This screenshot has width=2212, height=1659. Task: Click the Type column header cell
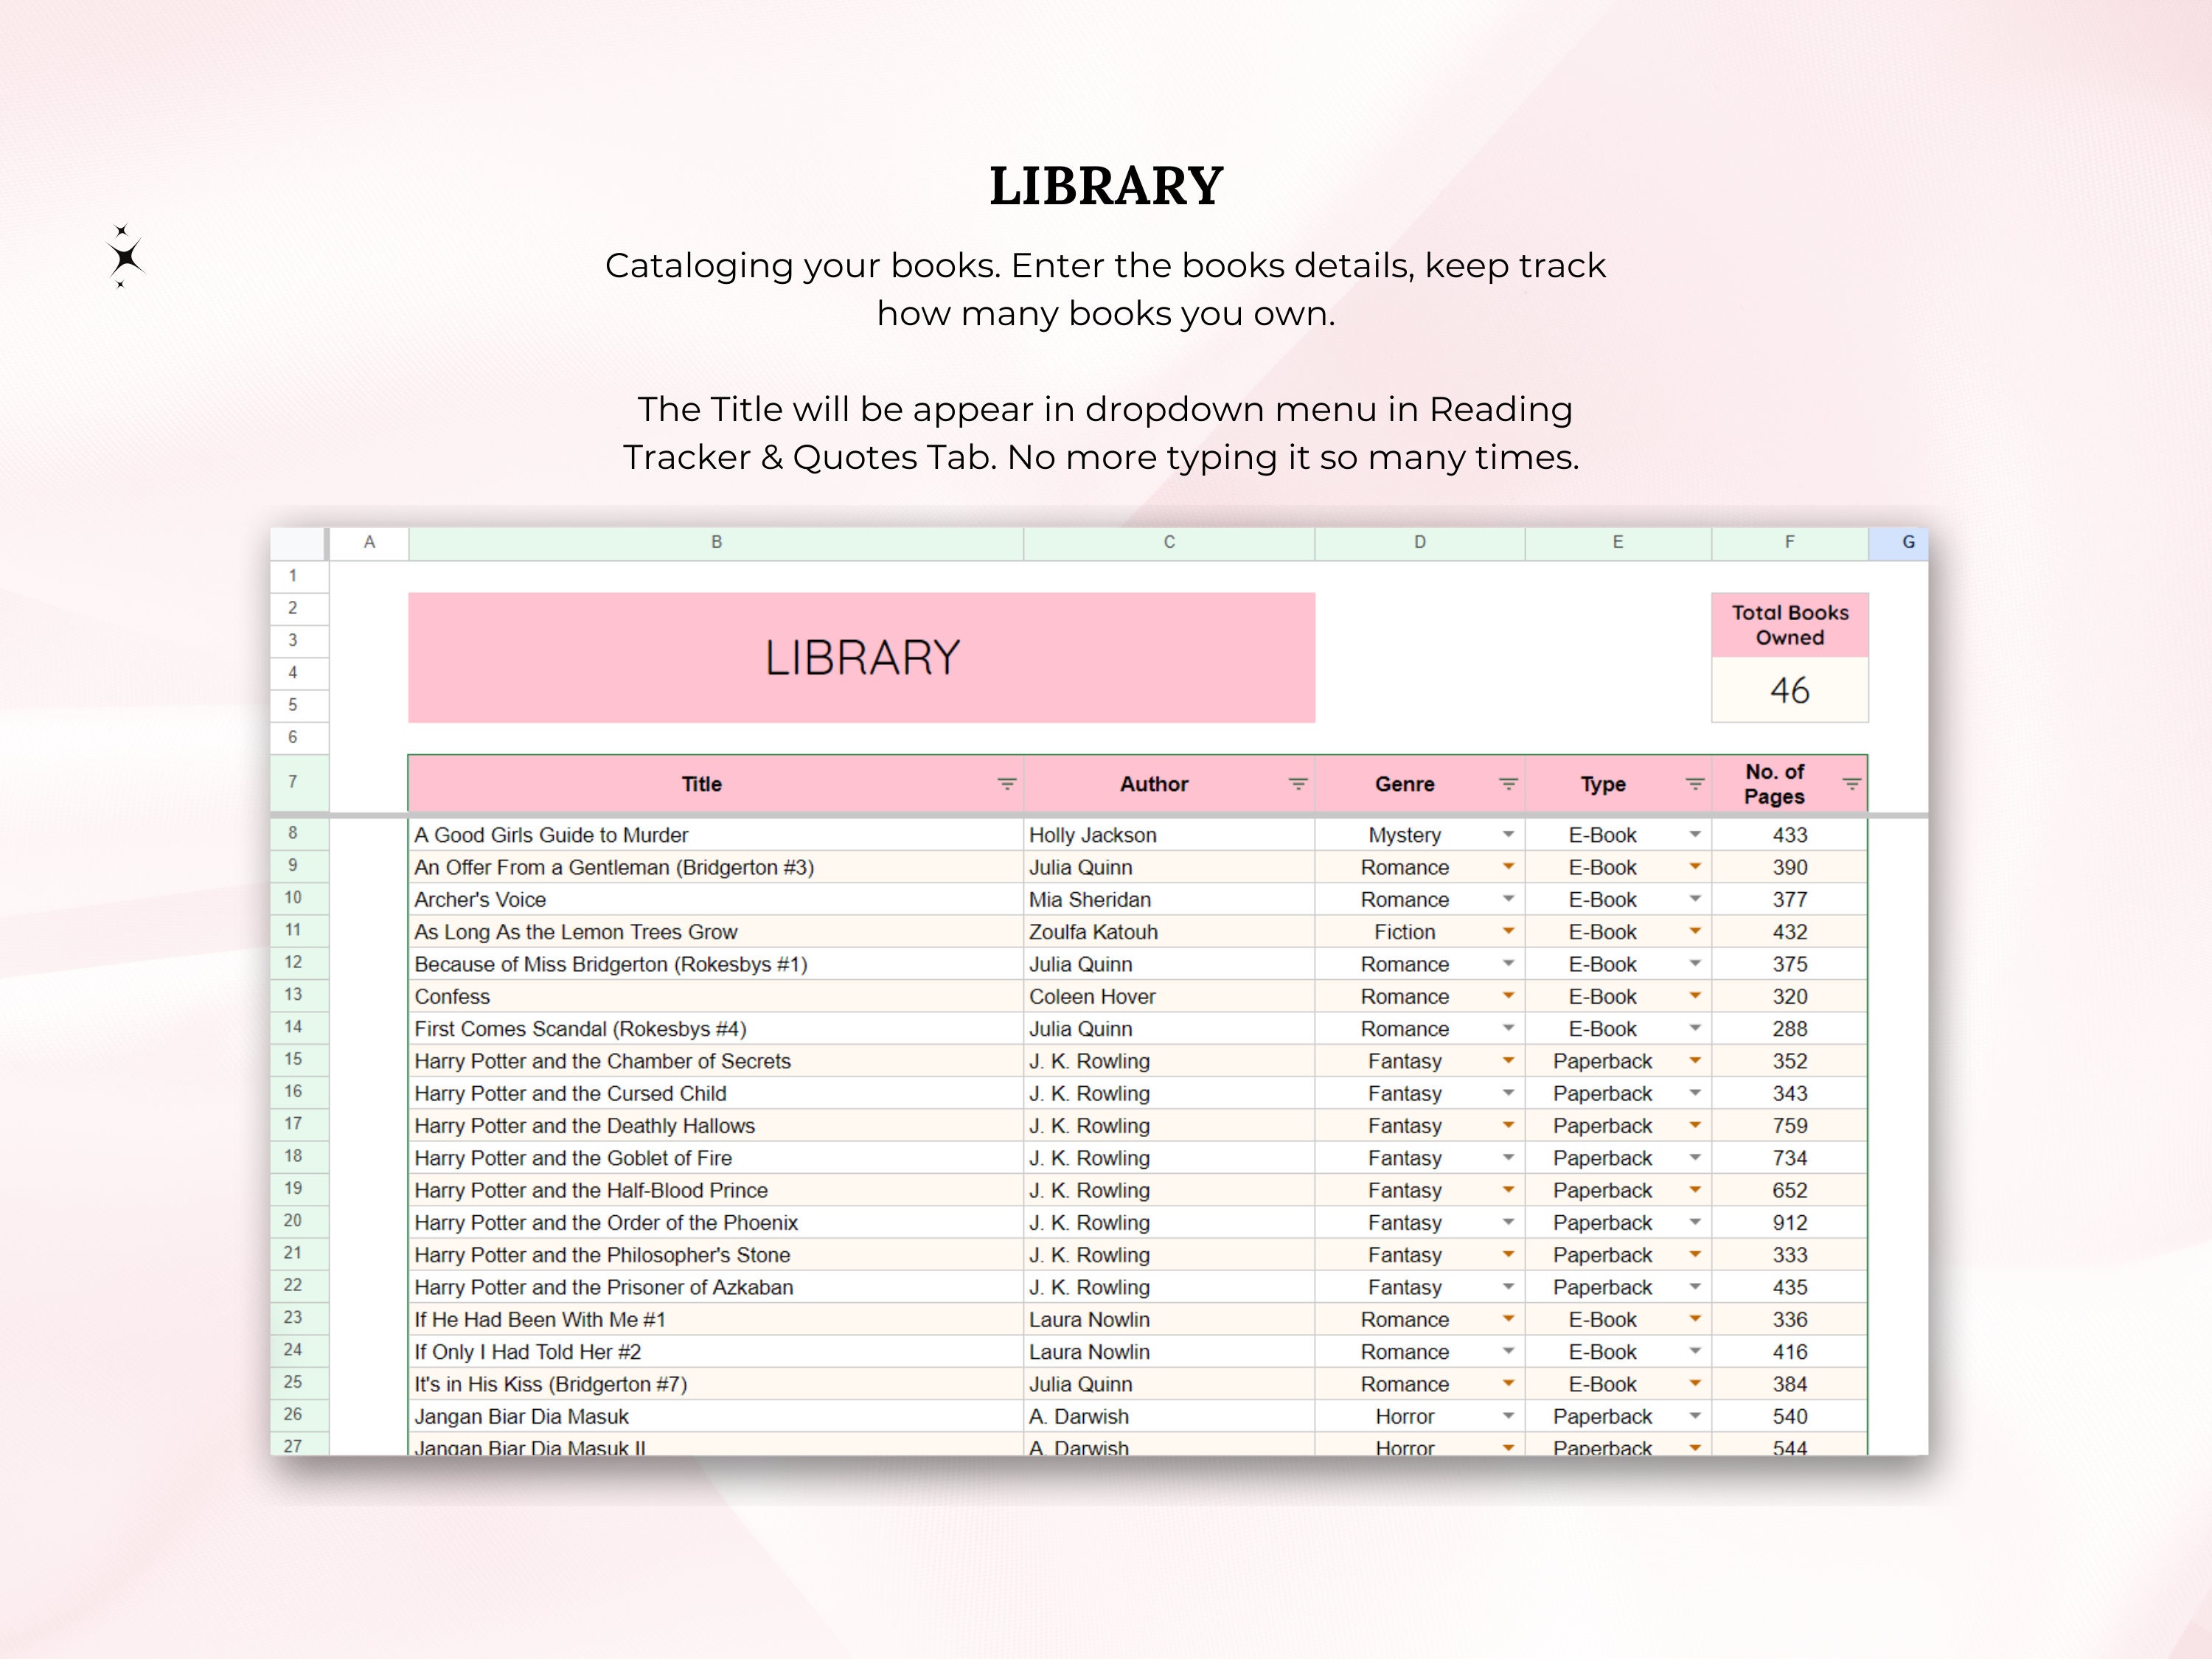pos(1618,784)
